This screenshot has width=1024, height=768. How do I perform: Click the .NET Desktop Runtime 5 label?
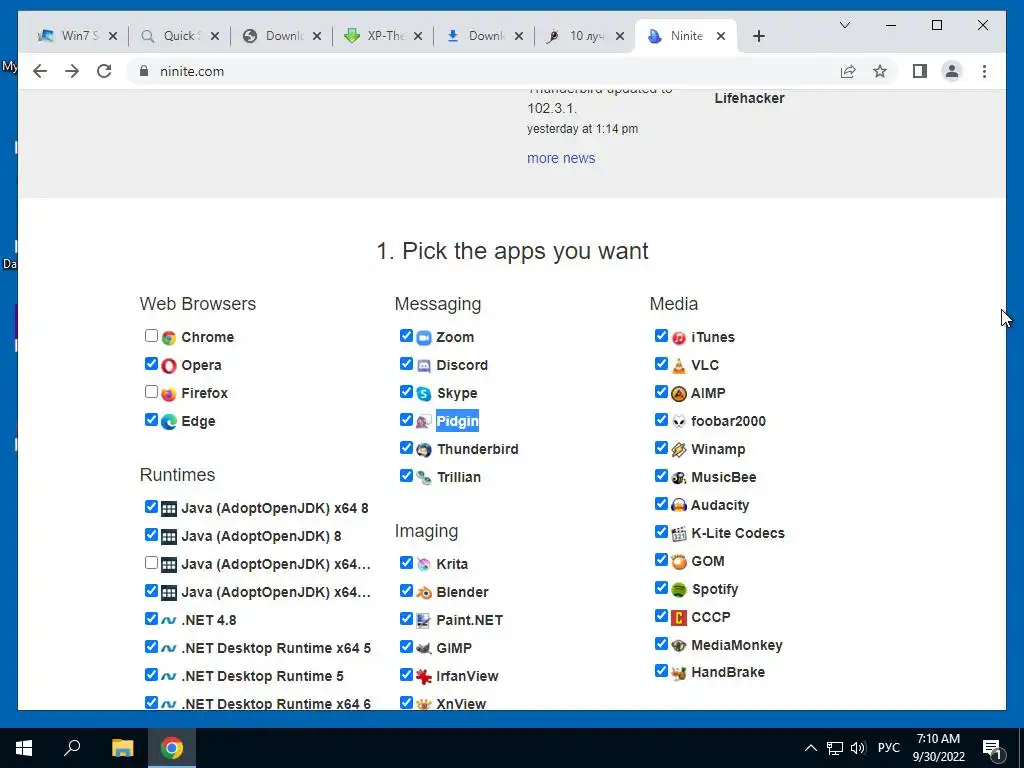pyautogui.click(x=263, y=677)
